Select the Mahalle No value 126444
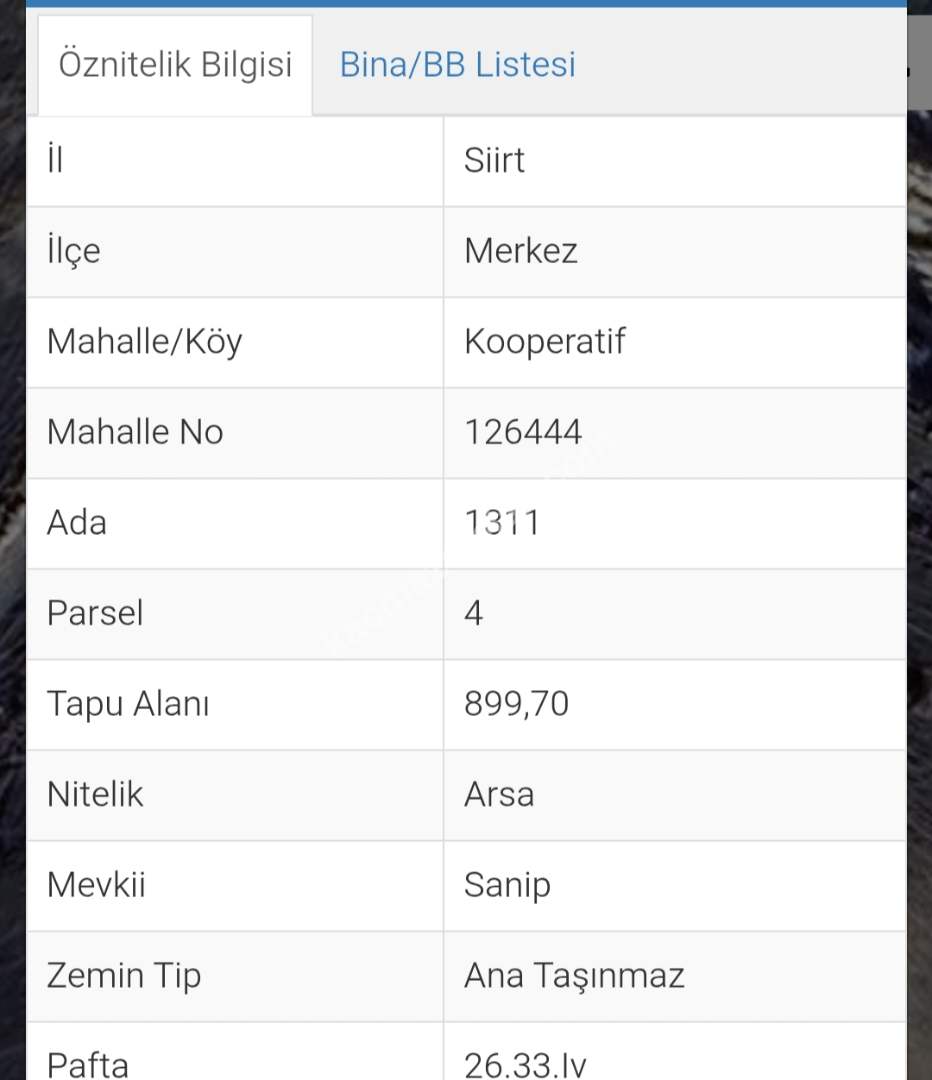The height and width of the screenshot is (1080, 932). [523, 432]
